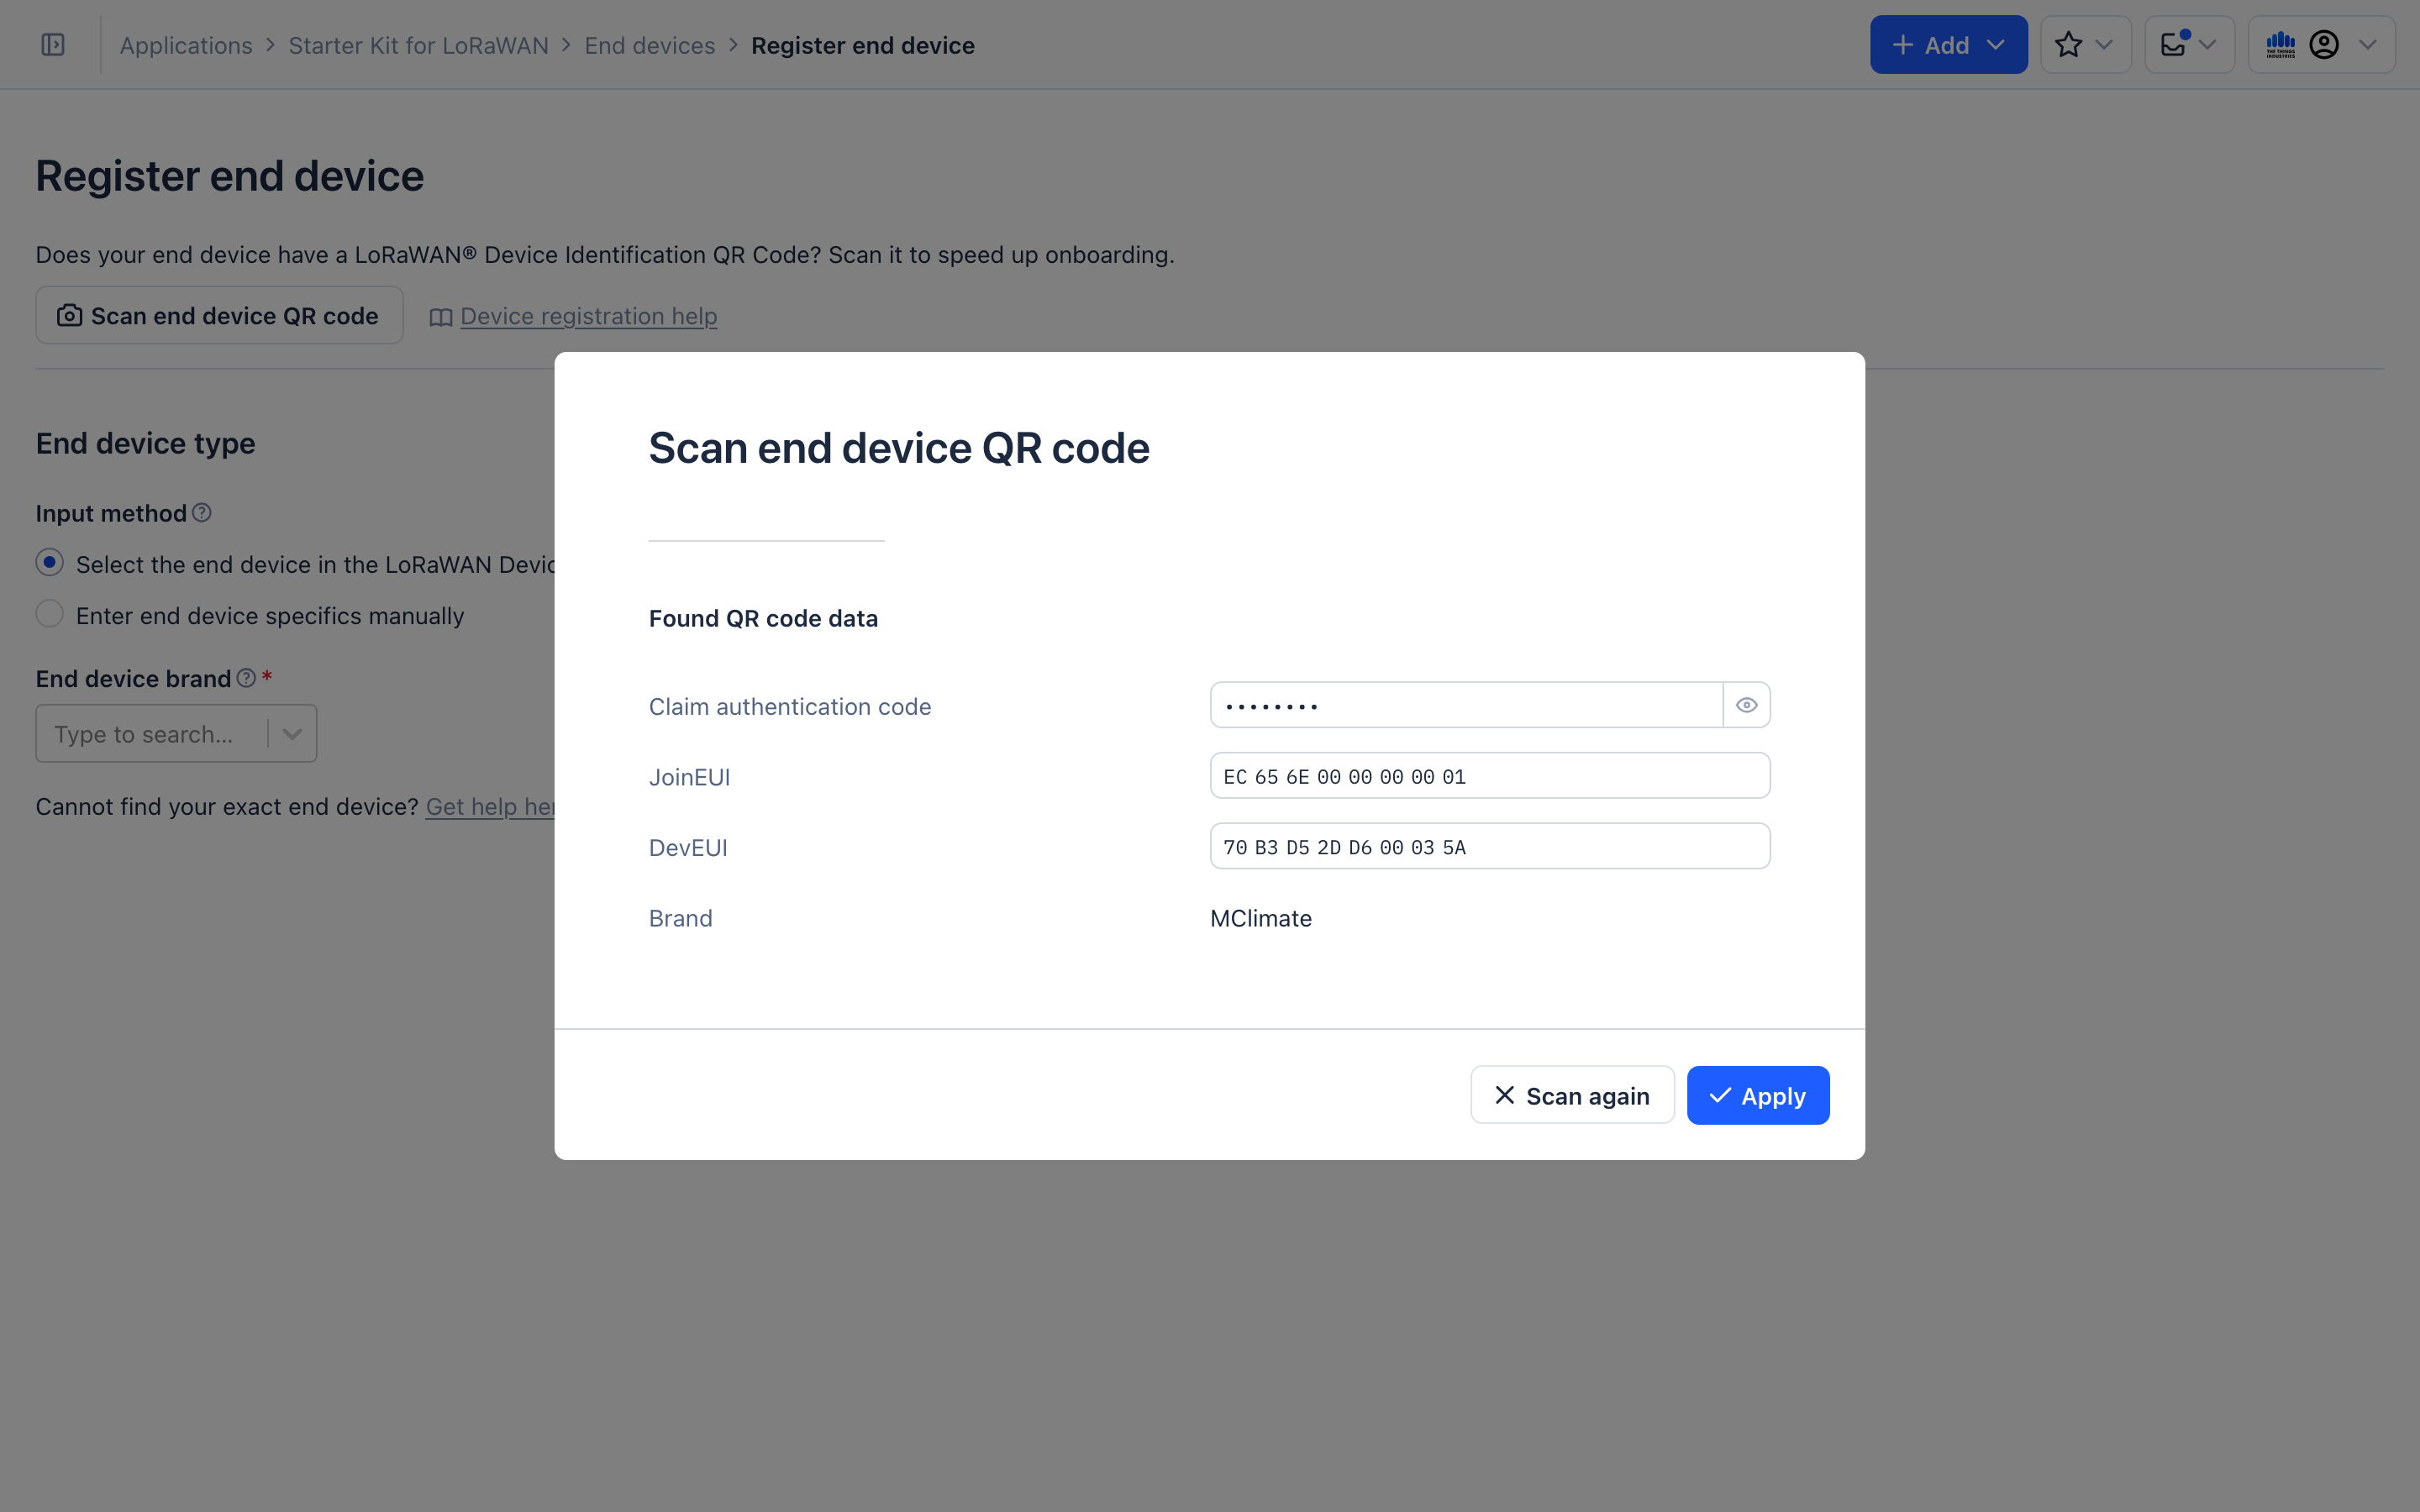Choose Enter end device specifics manually
Screen dimensions: 2420x1512
[50, 614]
